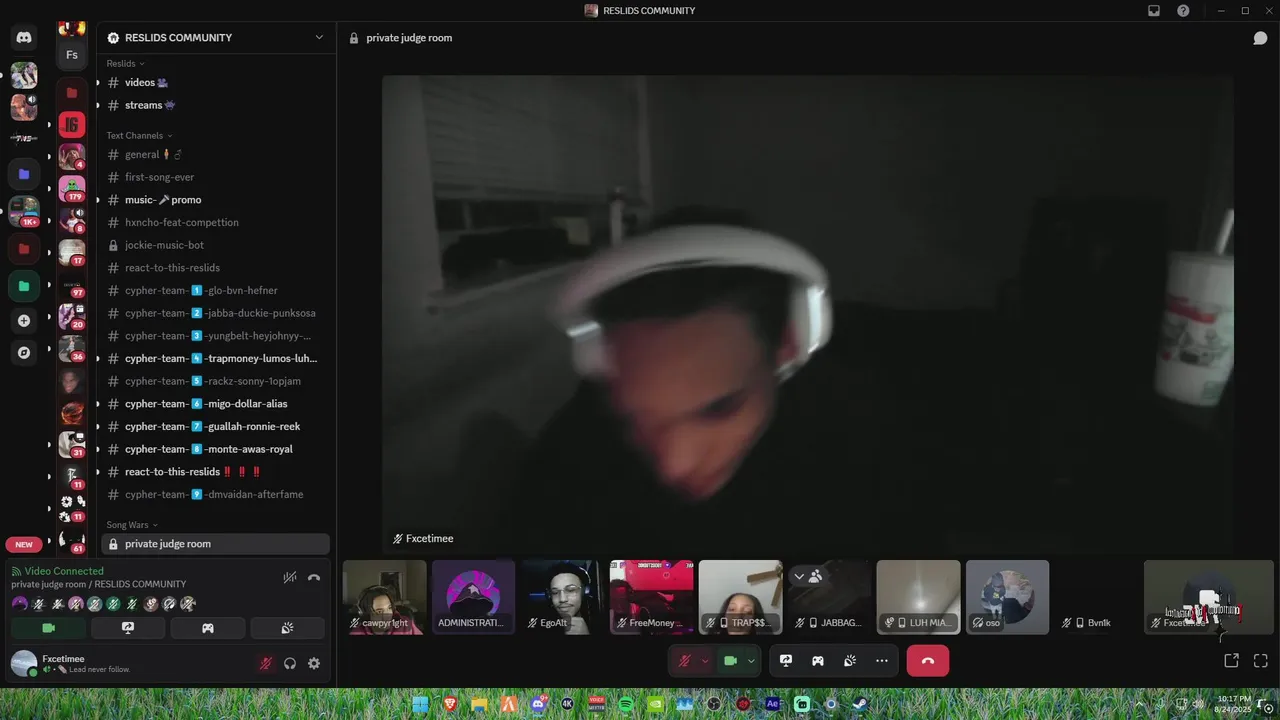
Task: Toggle deafen headphones icon in user panel
Action: (290, 663)
